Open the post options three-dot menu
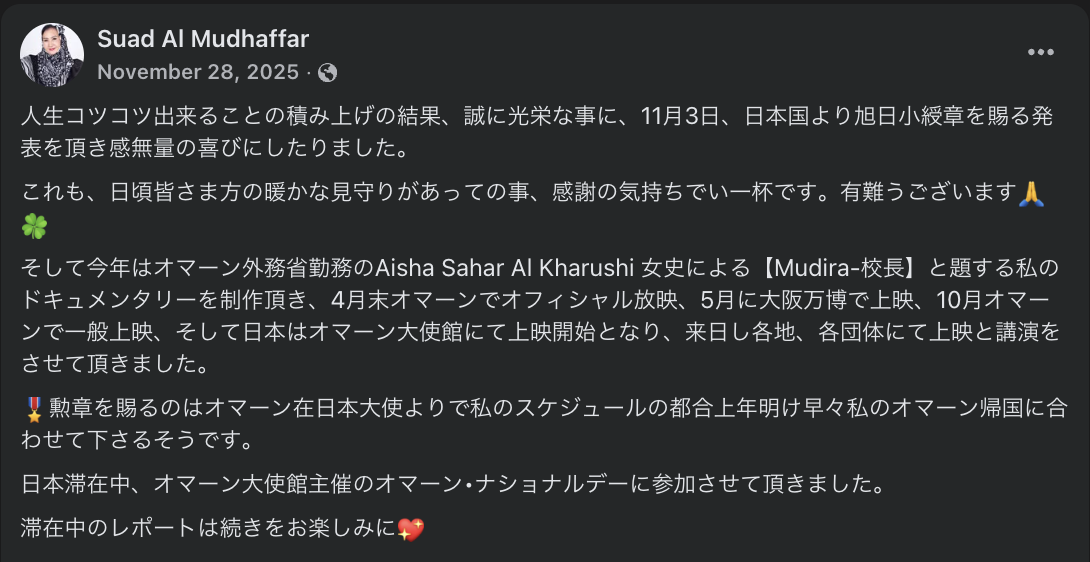Screen dimensions: 1090x562 click(x=1041, y=53)
